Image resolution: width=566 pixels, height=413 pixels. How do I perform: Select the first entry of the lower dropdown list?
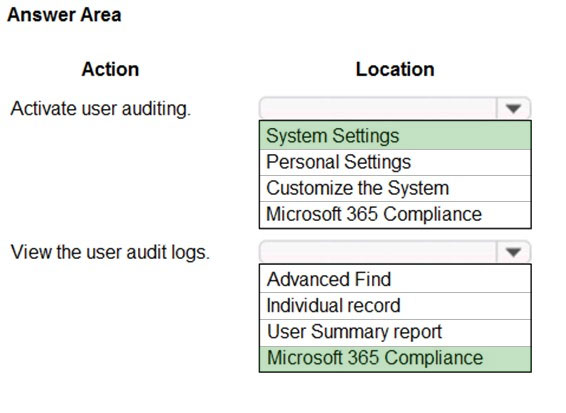tap(395, 279)
